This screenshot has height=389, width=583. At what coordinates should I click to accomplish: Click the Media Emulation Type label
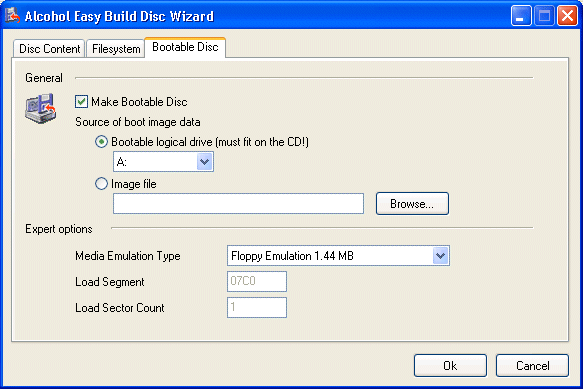coord(128,256)
